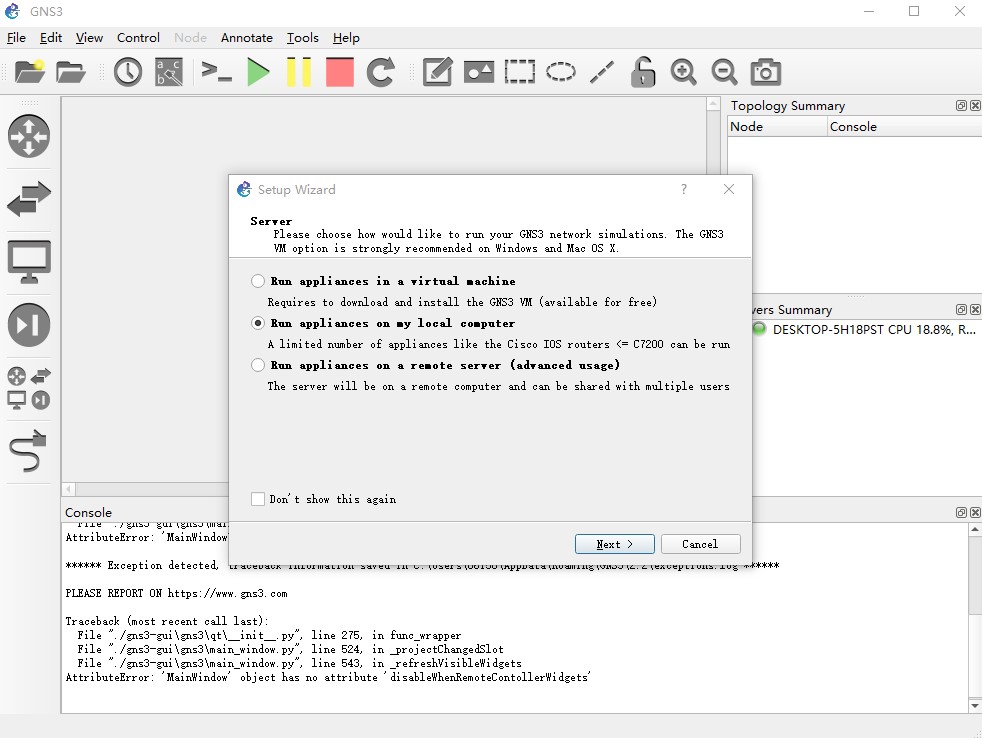The height and width of the screenshot is (738, 982).
Task: Close the Servers Summary panel
Action: [975, 309]
